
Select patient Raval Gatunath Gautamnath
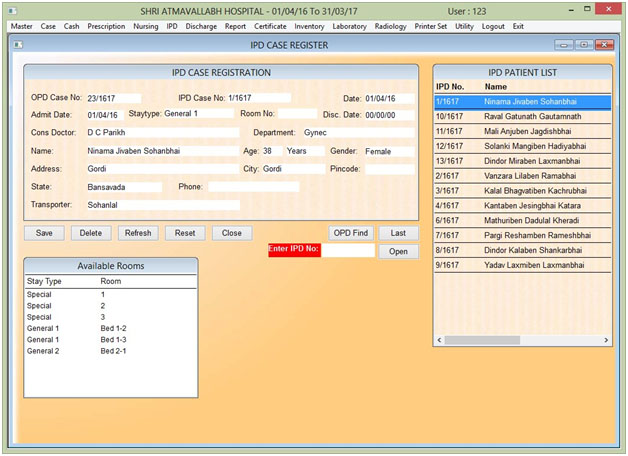click(521, 117)
